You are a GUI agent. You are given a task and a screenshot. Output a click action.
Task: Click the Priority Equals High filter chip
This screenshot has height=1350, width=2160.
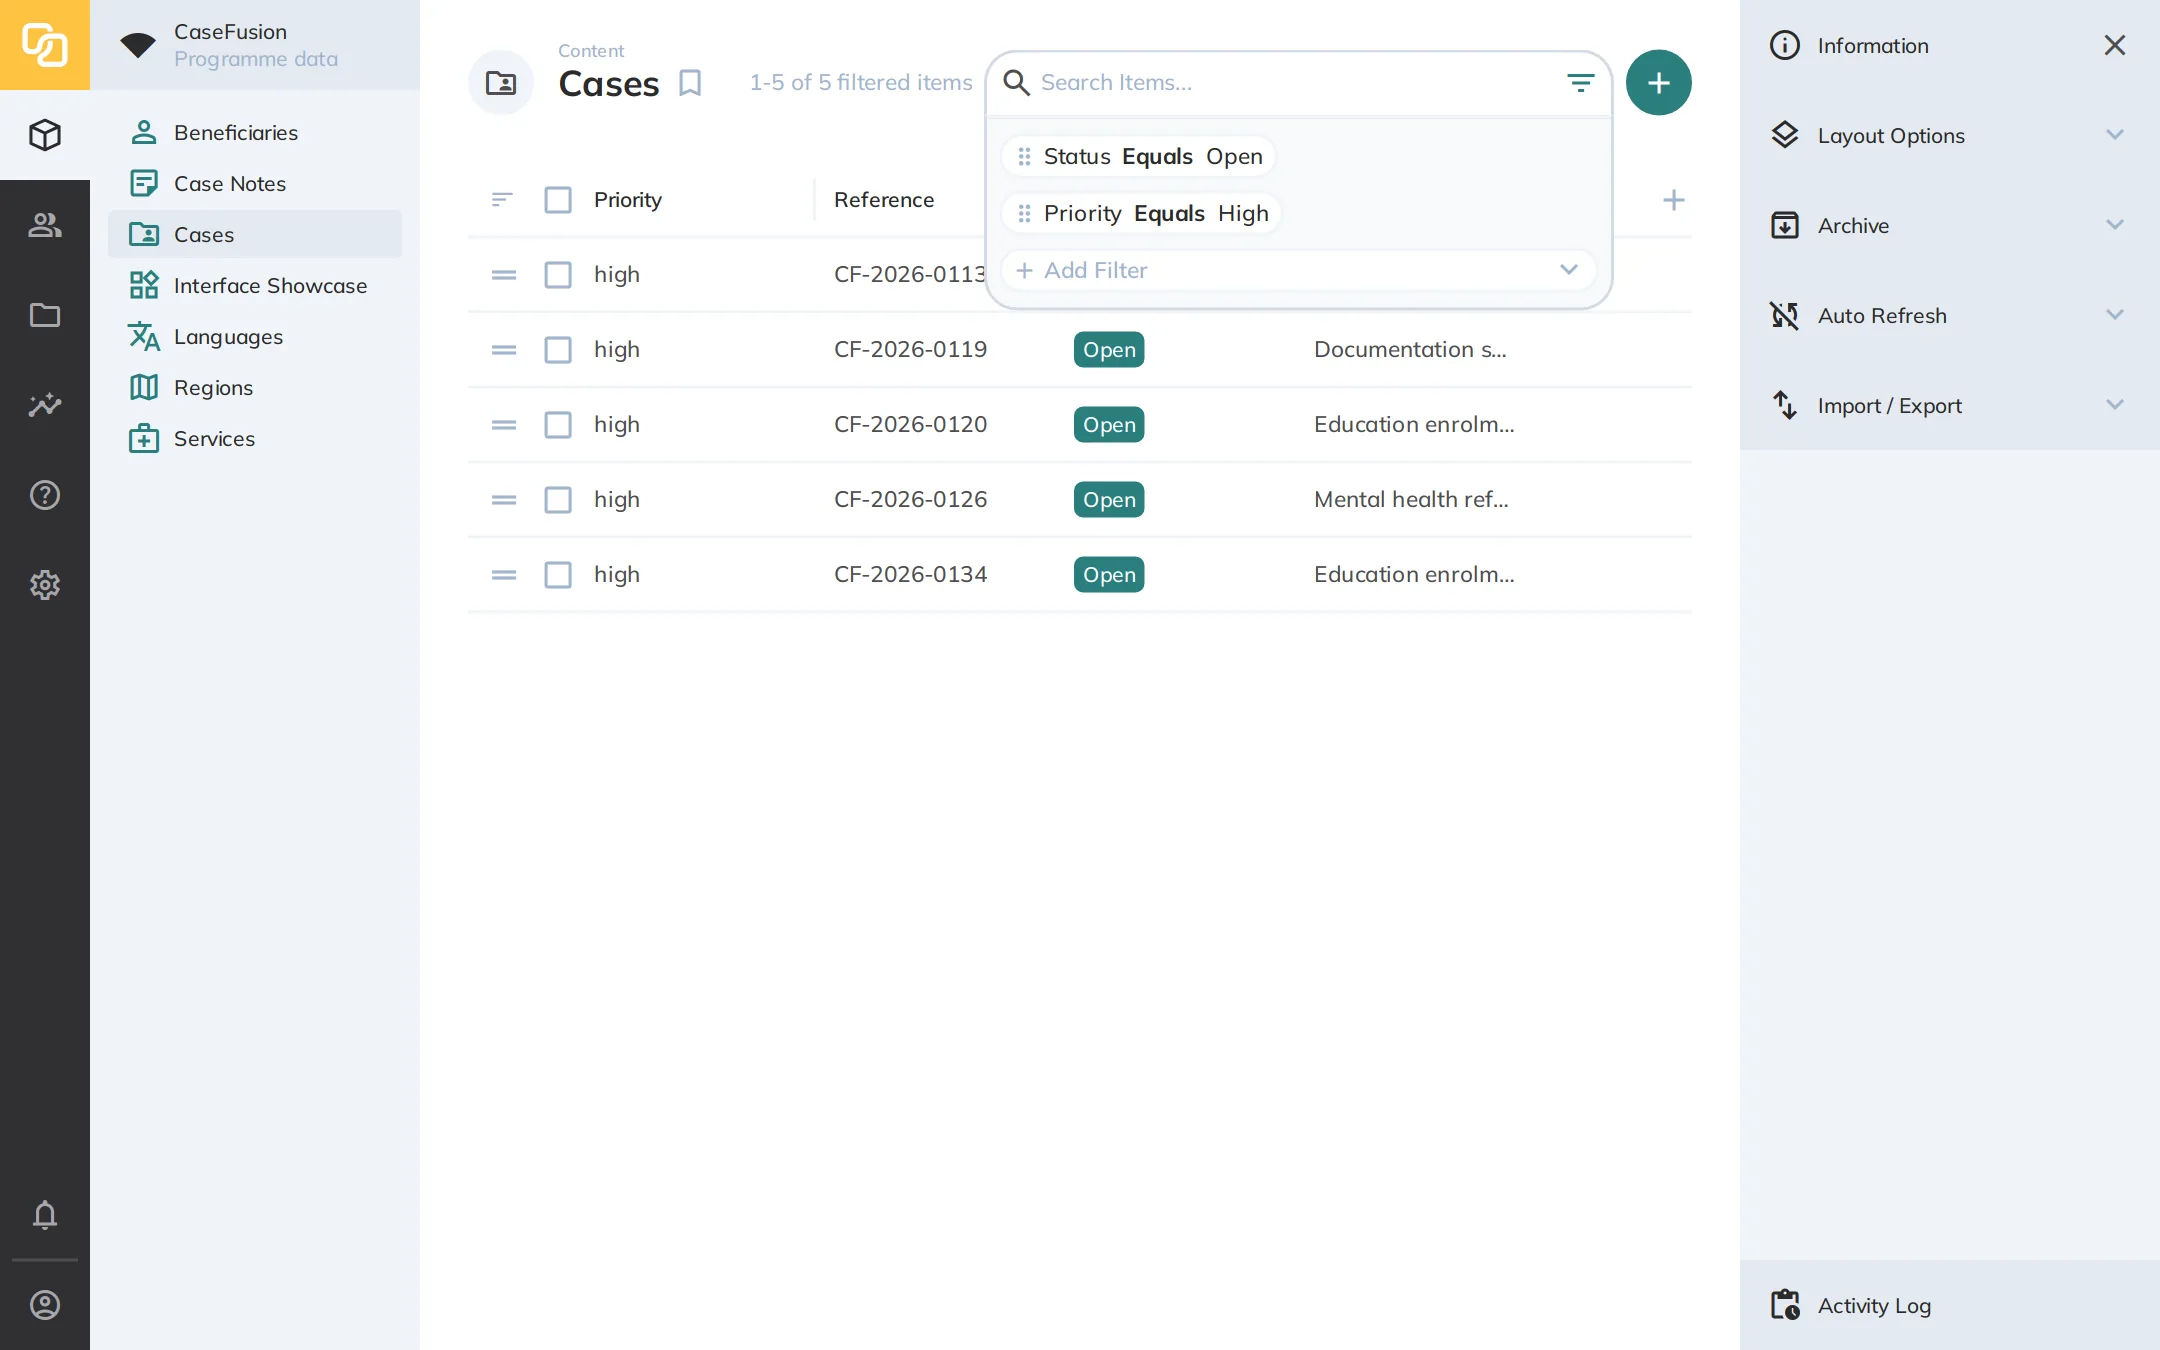(x=1142, y=214)
